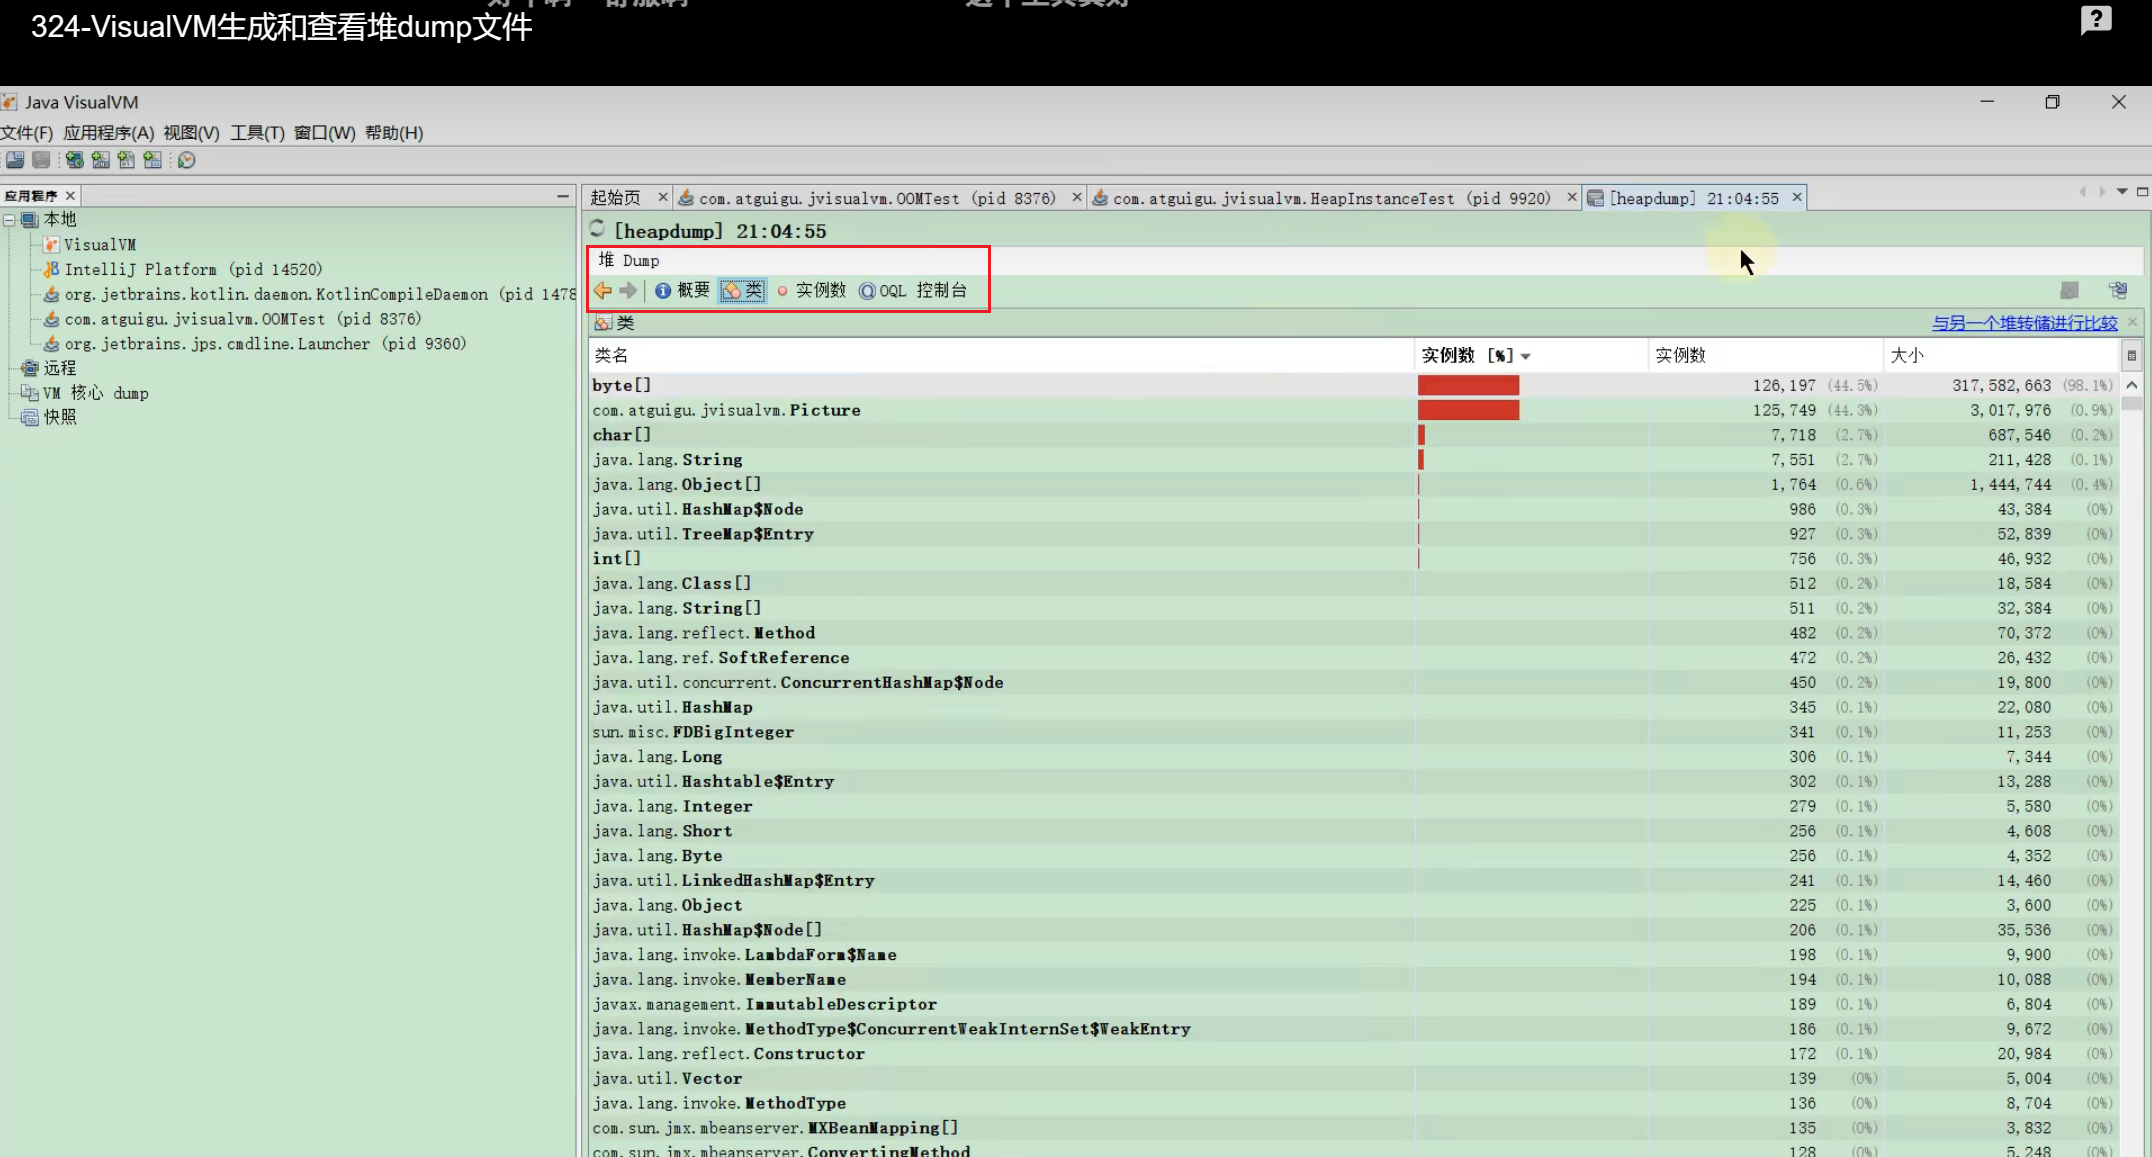Click the Application Snapshot toolbar icon
2152x1157 pixels.
(x=152, y=160)
